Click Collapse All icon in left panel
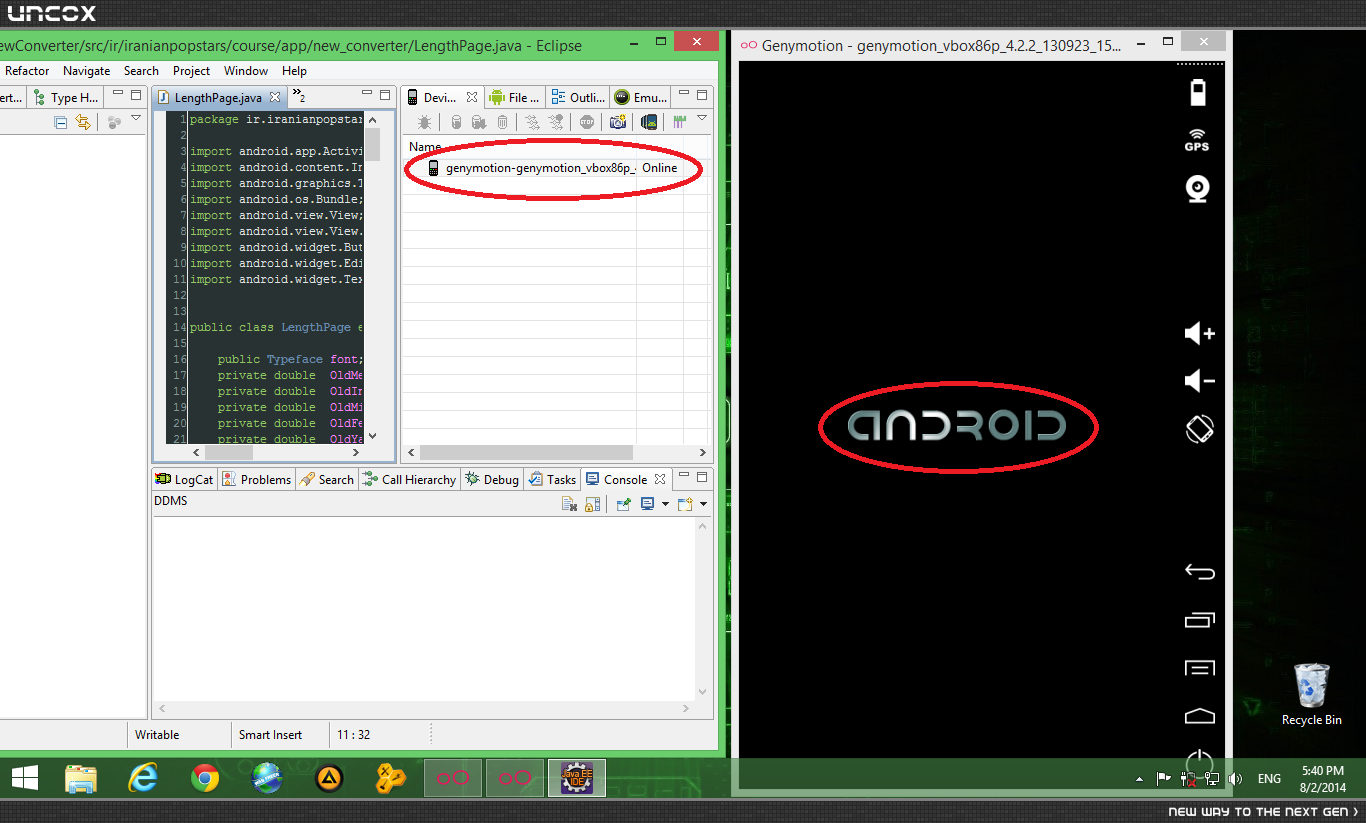 (x=61, y=122)
